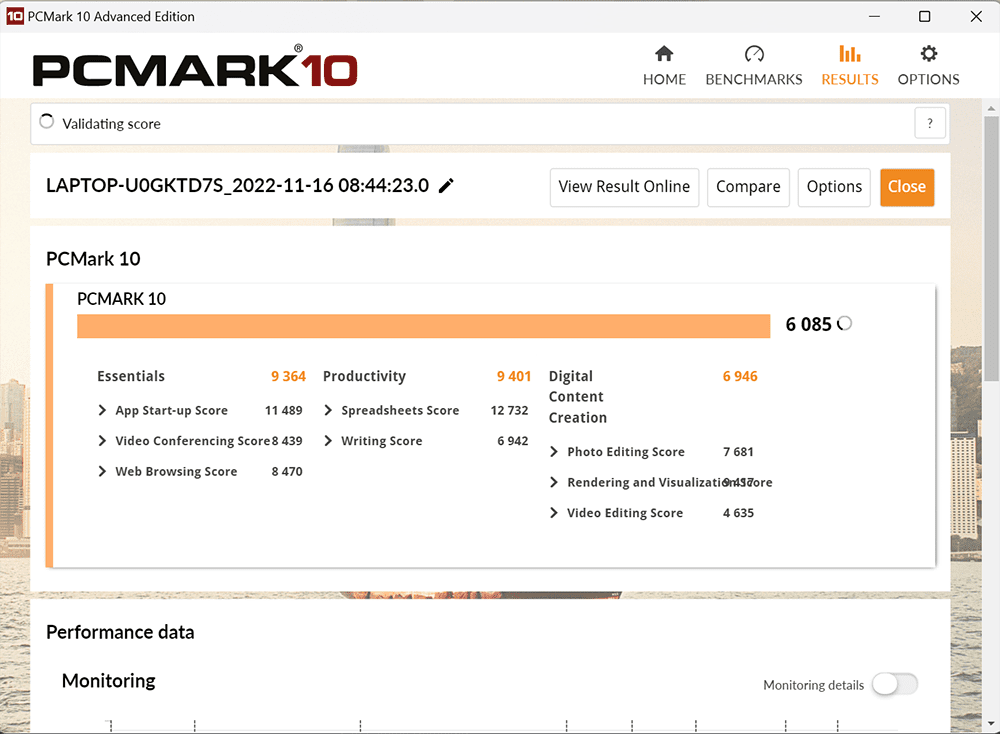
Task: Expand the Spreadsheets Score row
Action: pyautogui.click(x=328, y=410)
